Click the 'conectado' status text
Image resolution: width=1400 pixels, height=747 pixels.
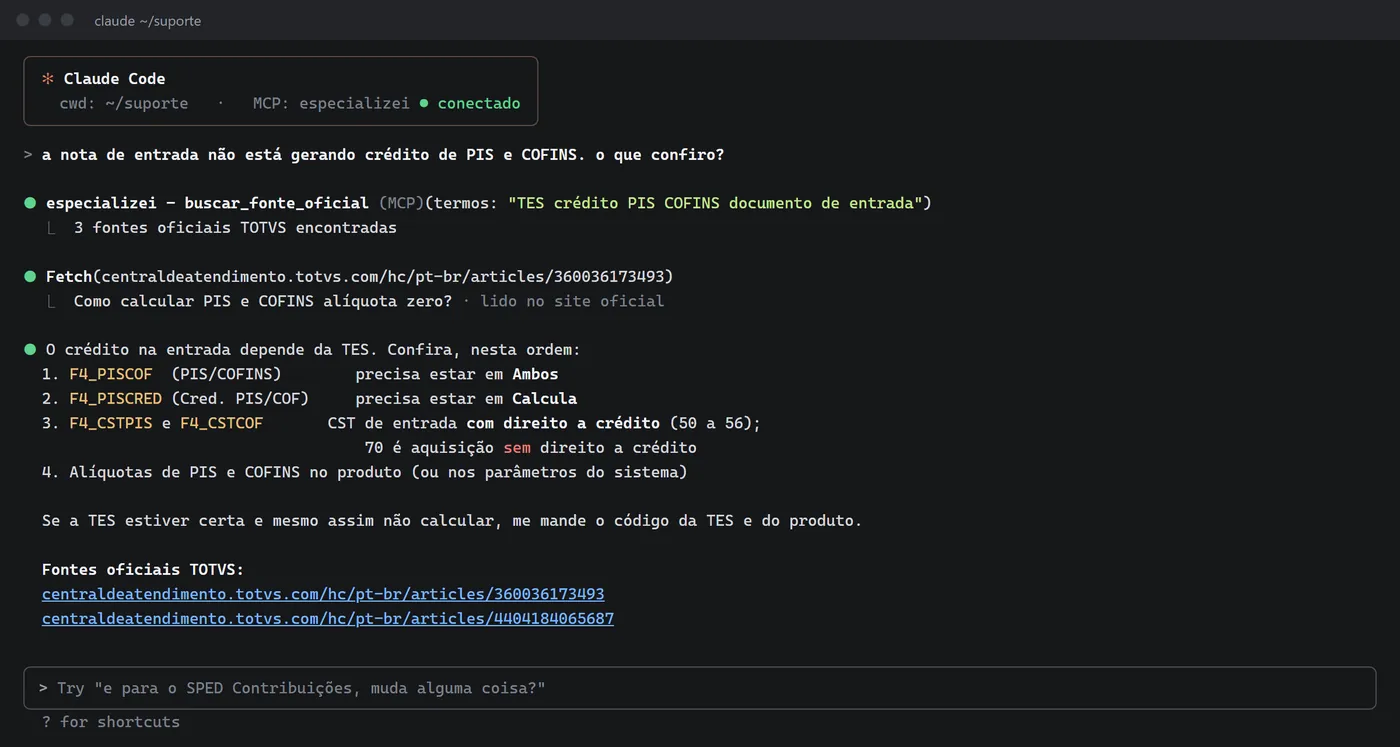[479, 103]
